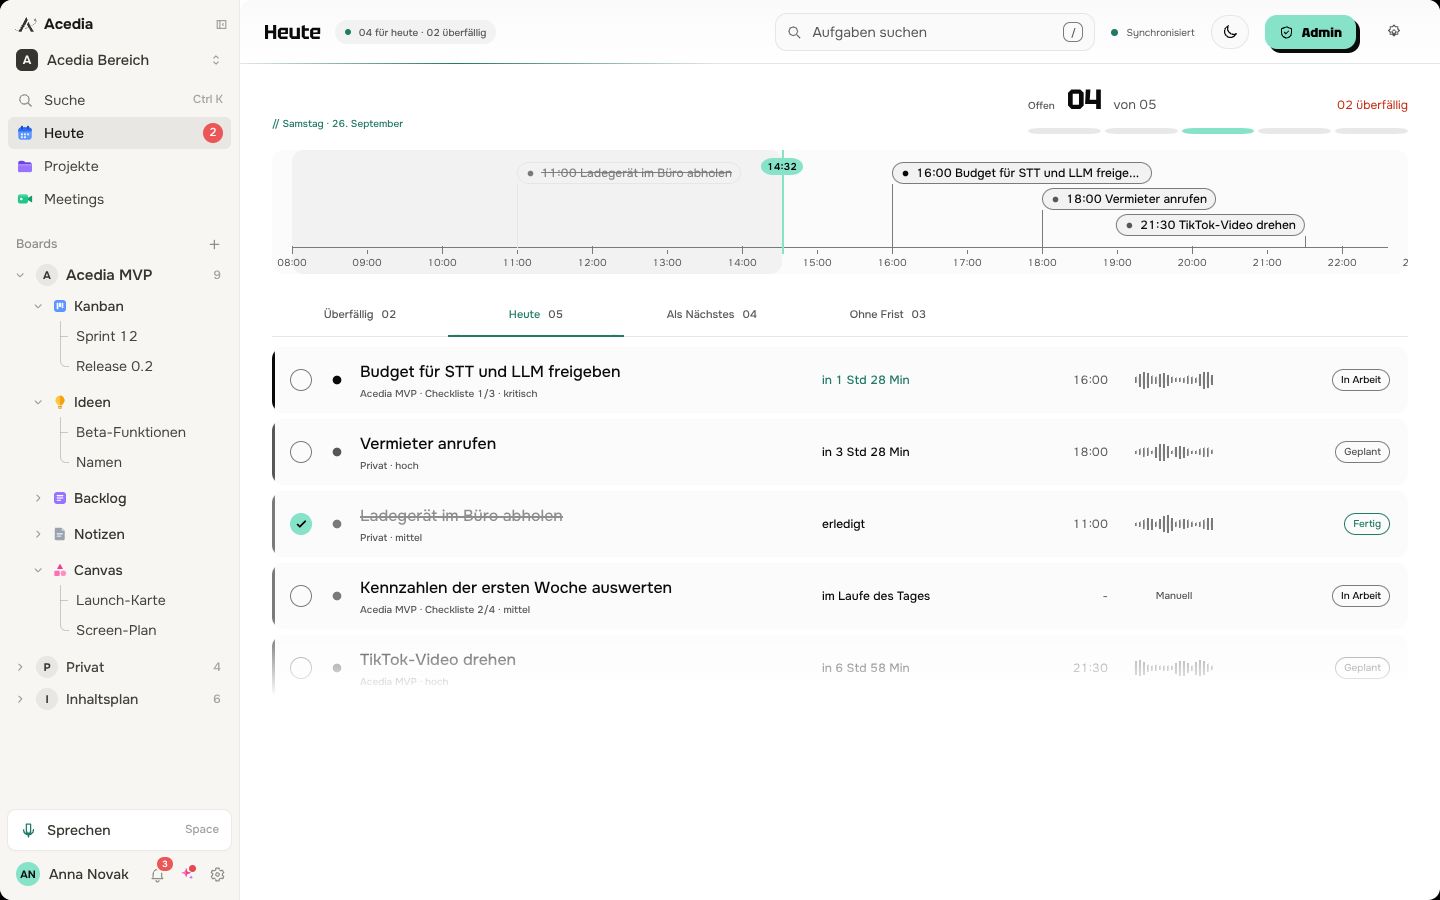Click the Projekte folder icon
This screenshot has height=900, width=1440.
[x=26, y=166]
